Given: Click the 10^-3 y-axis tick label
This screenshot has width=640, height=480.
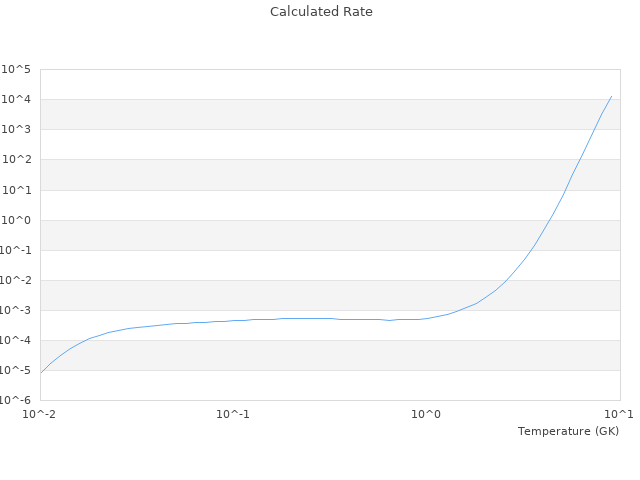Looking at the screenshot, I should tap(17, 310).
